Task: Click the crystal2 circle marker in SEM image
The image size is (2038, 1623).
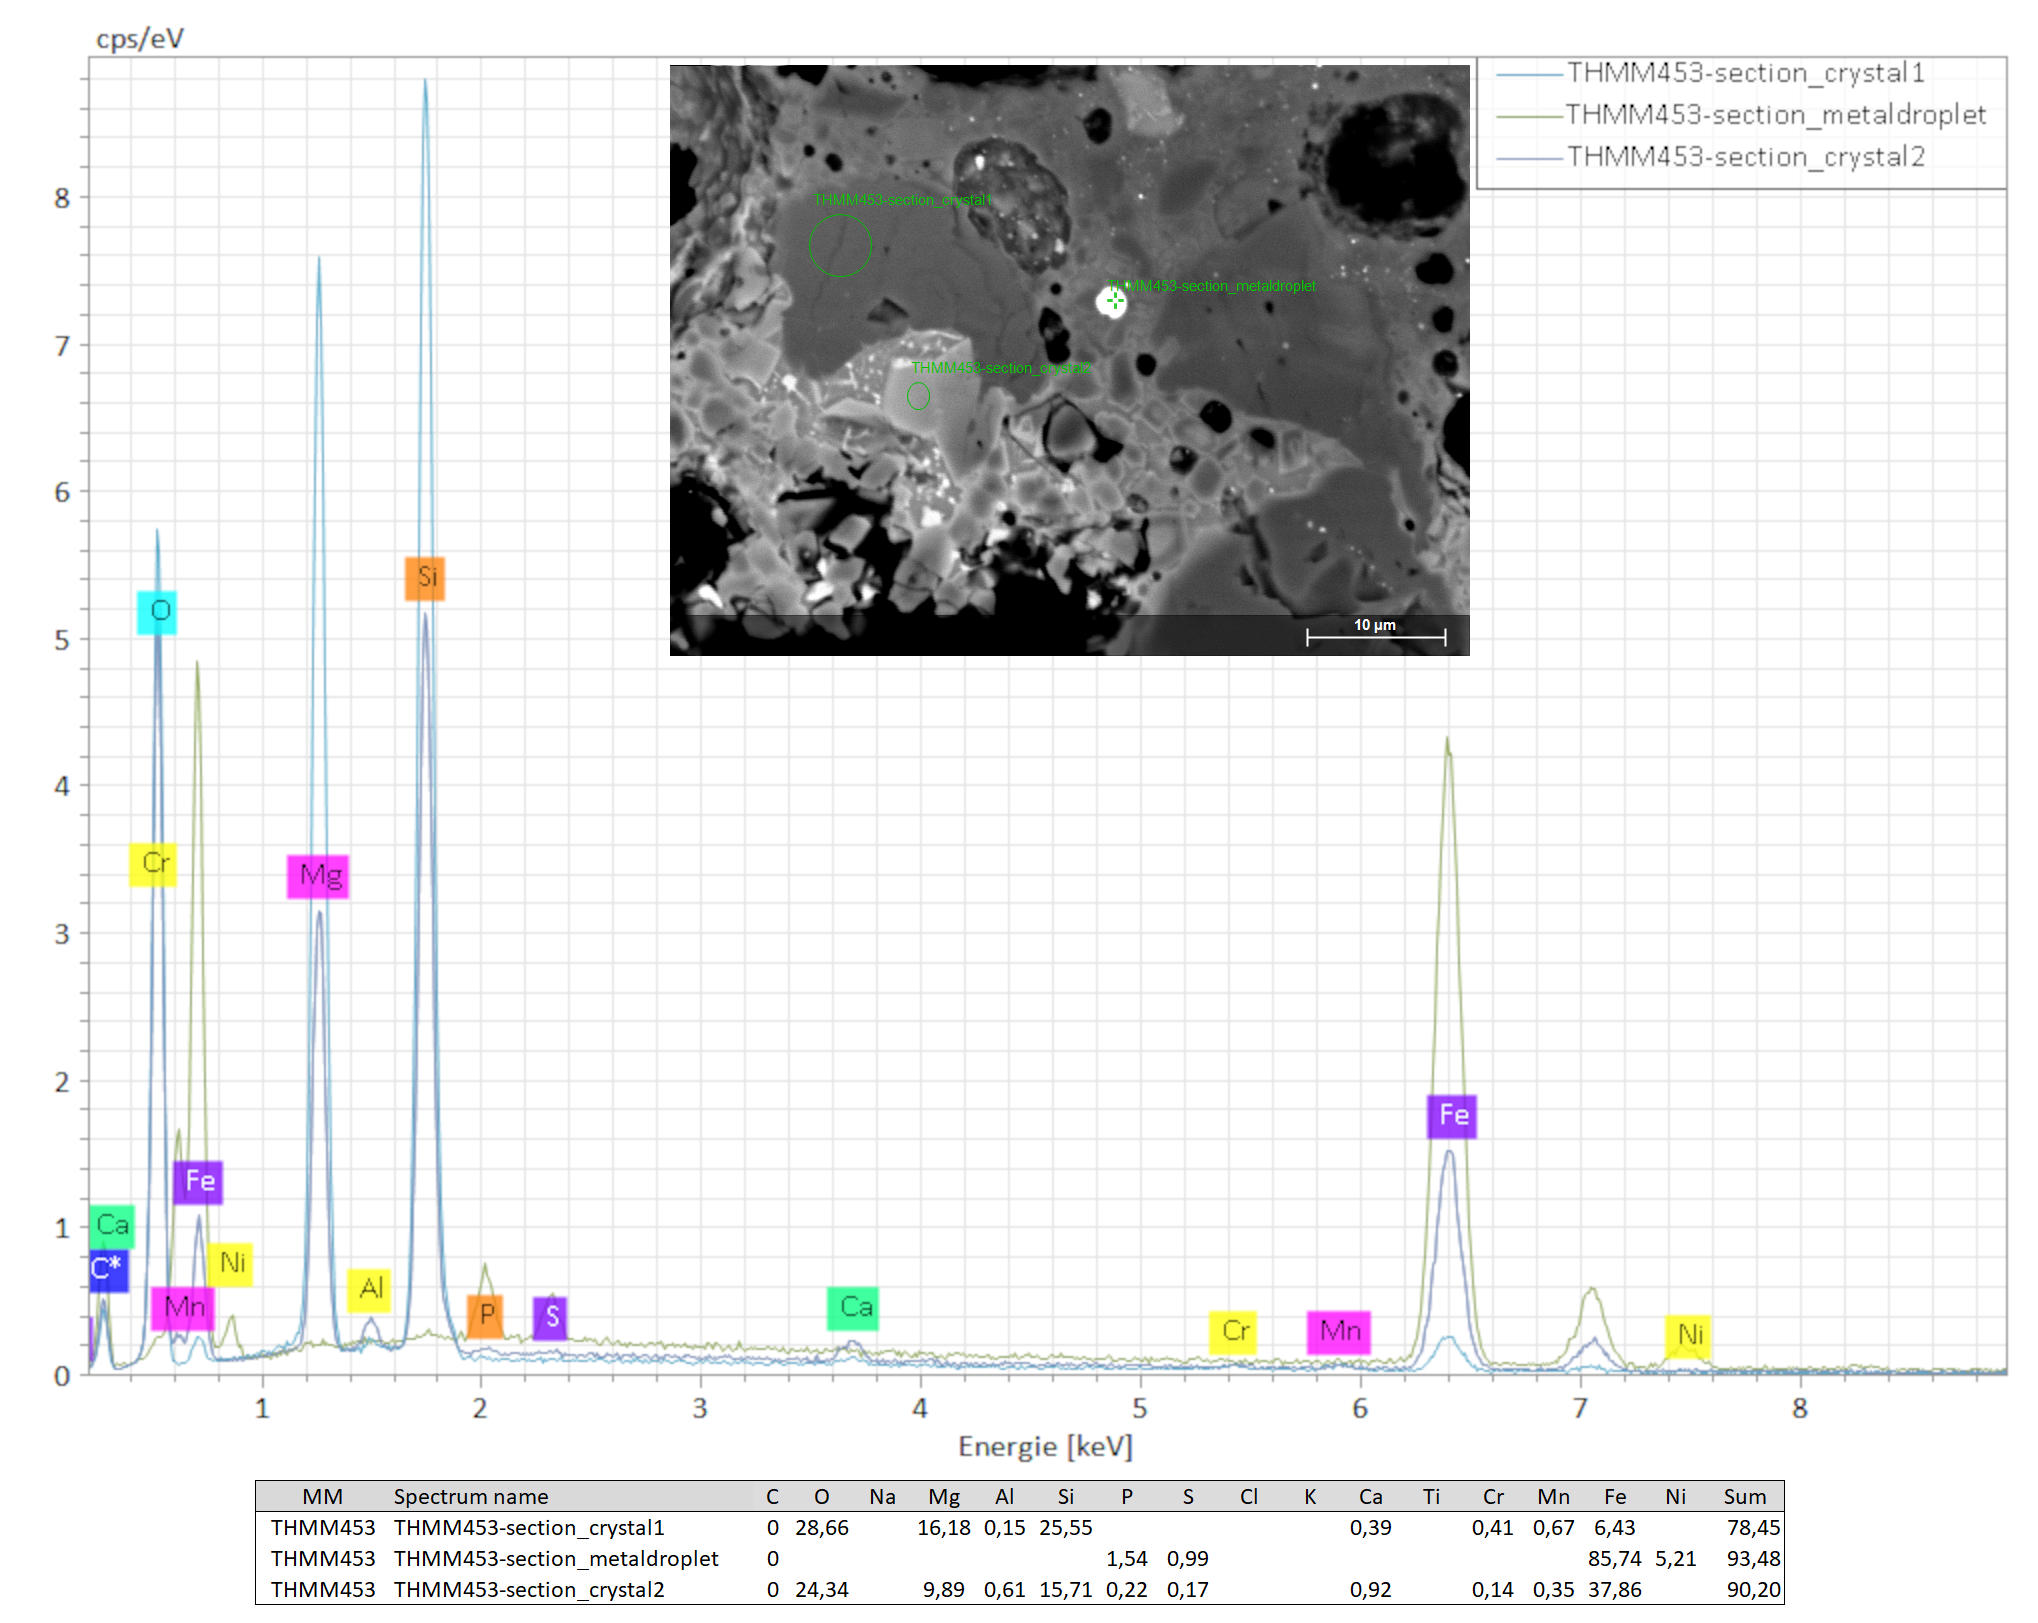Action: (x=918, y=396)
